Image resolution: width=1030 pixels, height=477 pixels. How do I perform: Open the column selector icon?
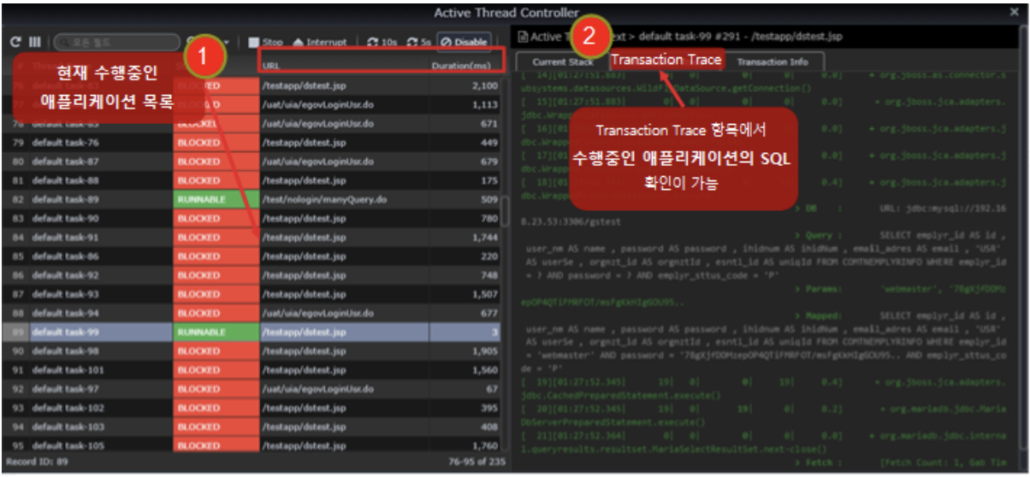35,42
